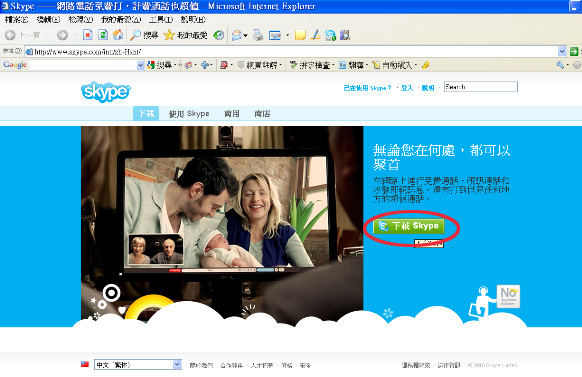Open the Favorites menu in menu bar
Viewport: 582px width, 377px height.
pos(121,19)
